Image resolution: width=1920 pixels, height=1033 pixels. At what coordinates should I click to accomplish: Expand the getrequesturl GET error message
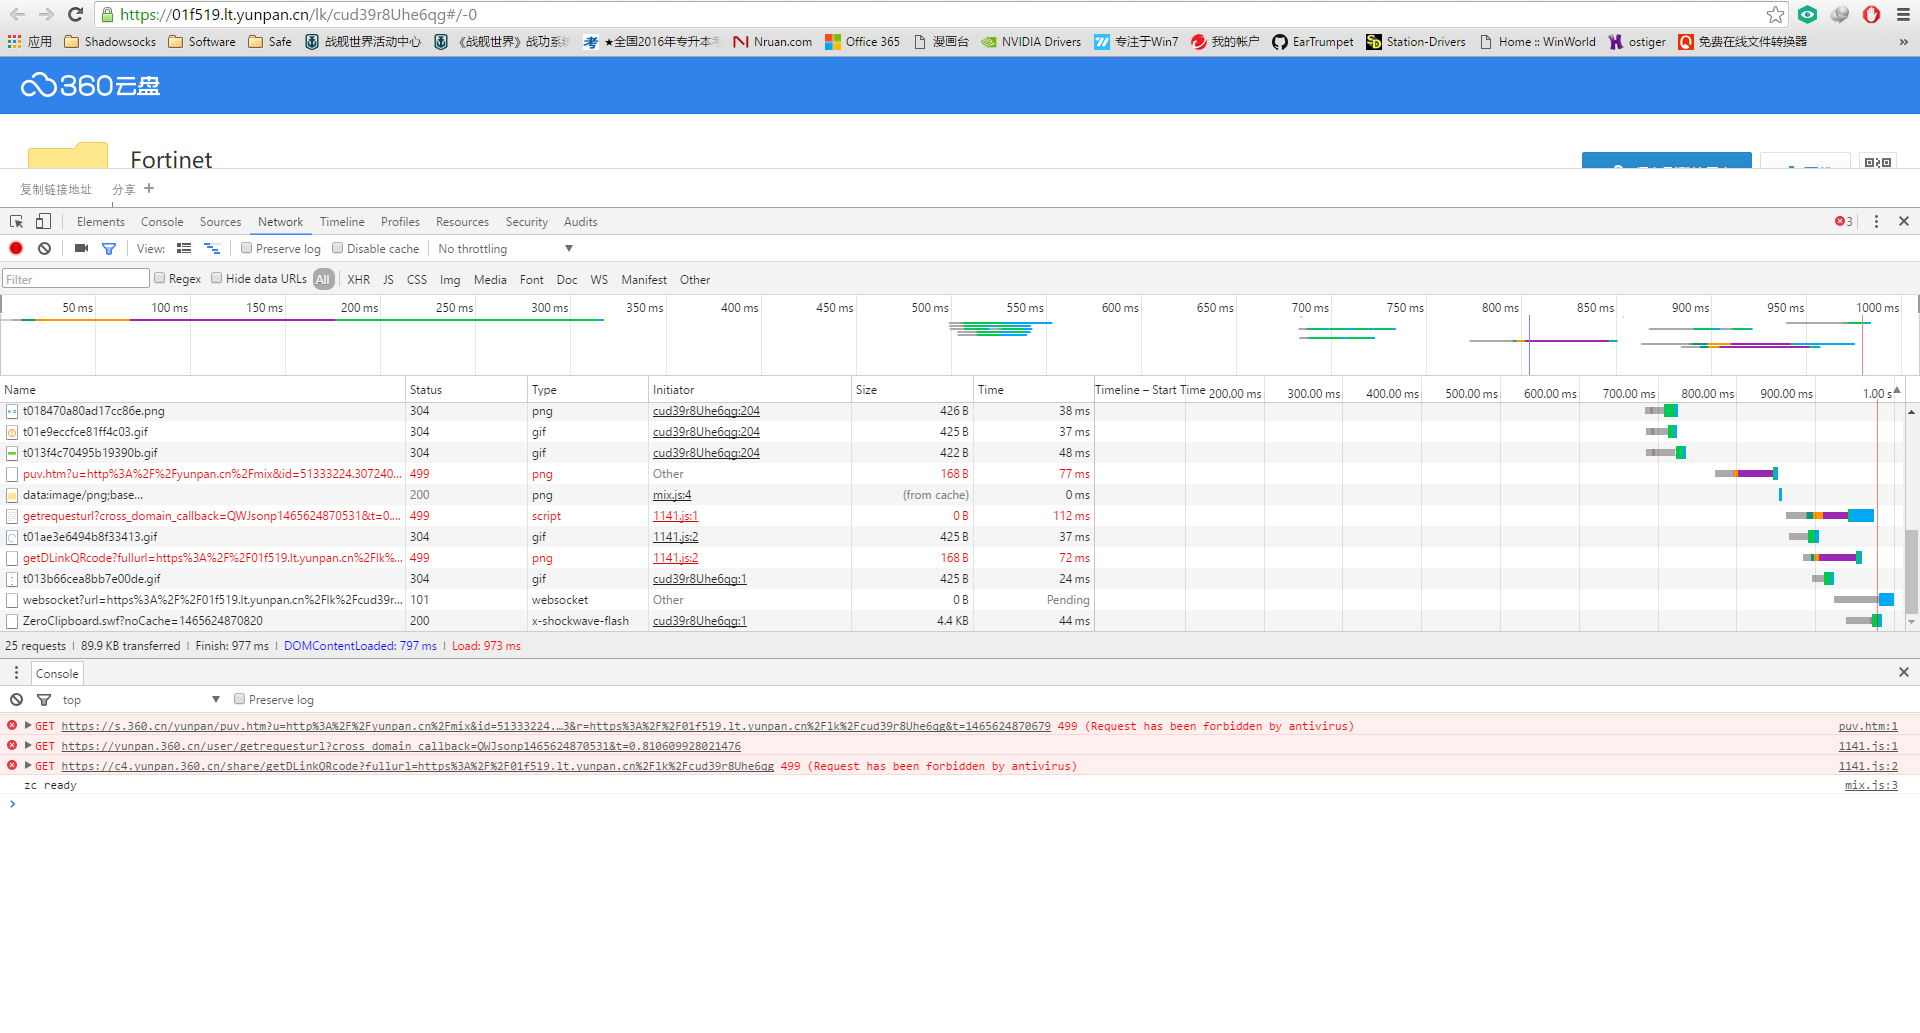tap(28, 745)
